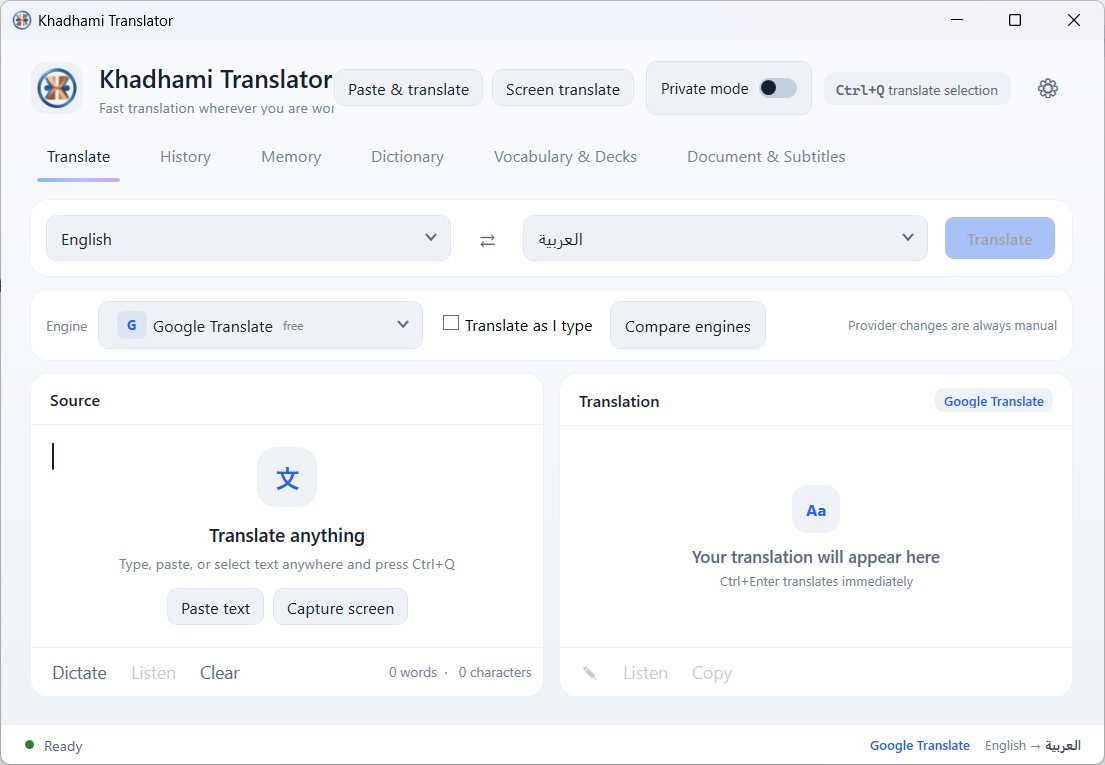This screenshot has width=1105, height=765.
Task: Click the Paste text button
Action: point(215,608)
